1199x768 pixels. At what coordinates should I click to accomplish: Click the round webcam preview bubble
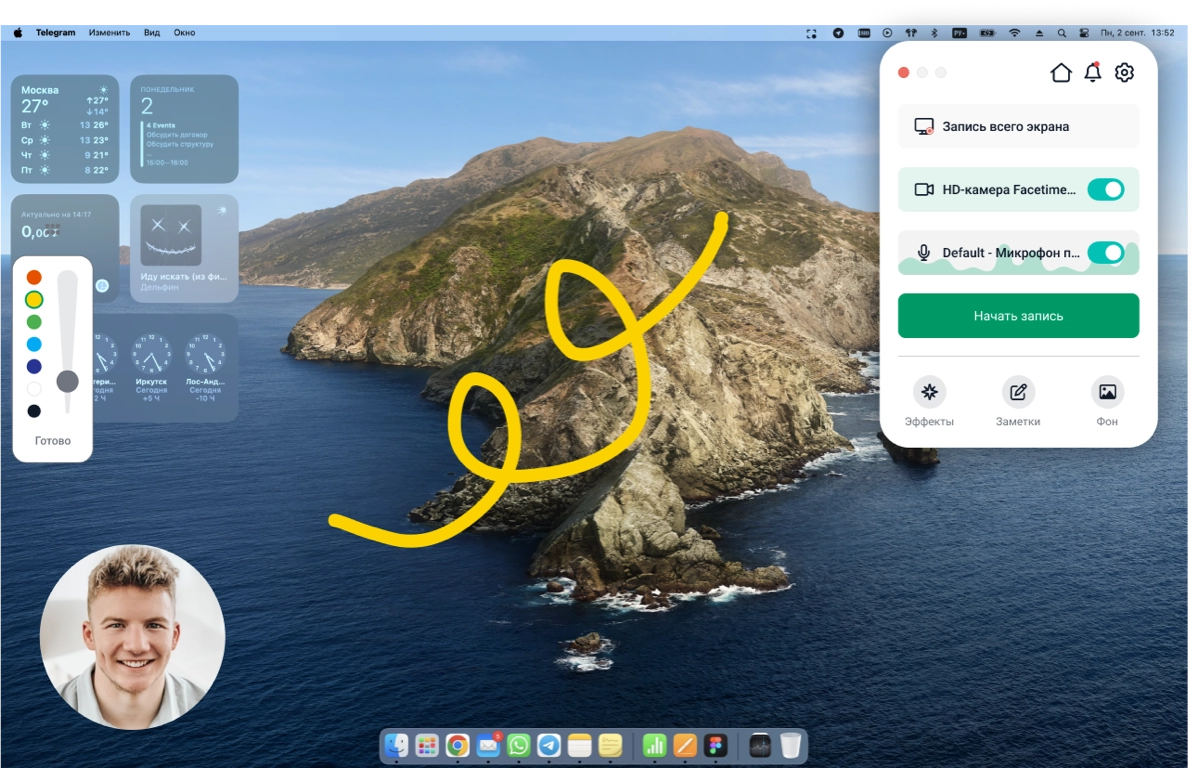coord(132,637)
